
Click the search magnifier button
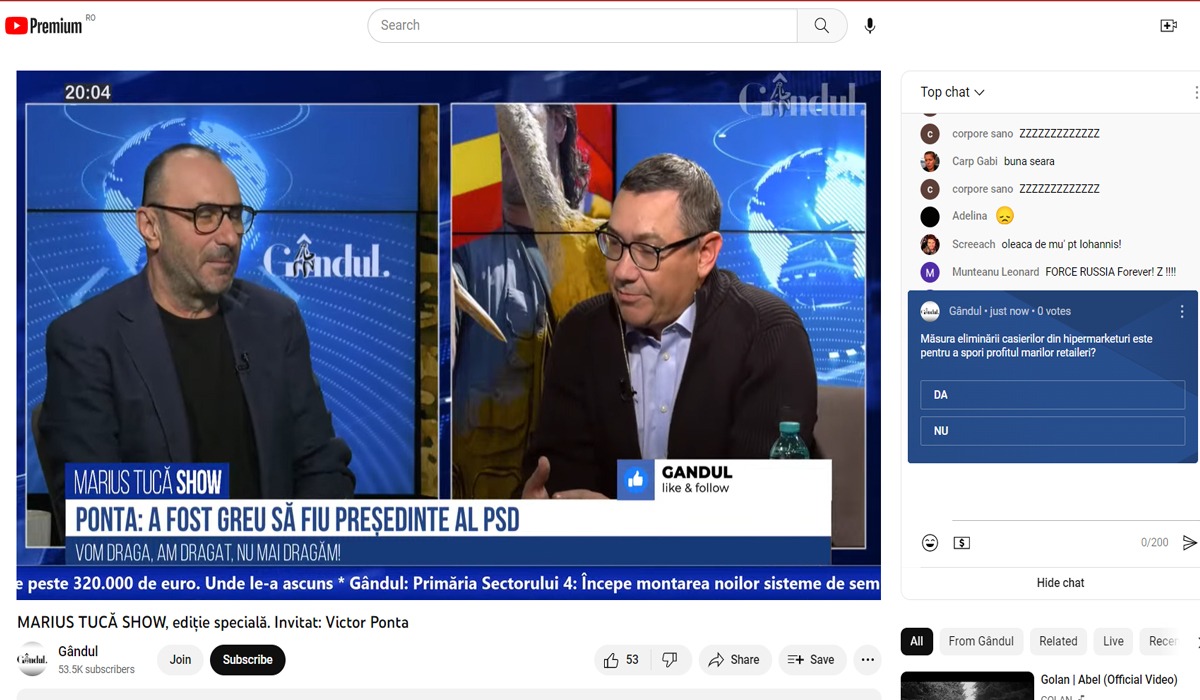tap(822, 25)
